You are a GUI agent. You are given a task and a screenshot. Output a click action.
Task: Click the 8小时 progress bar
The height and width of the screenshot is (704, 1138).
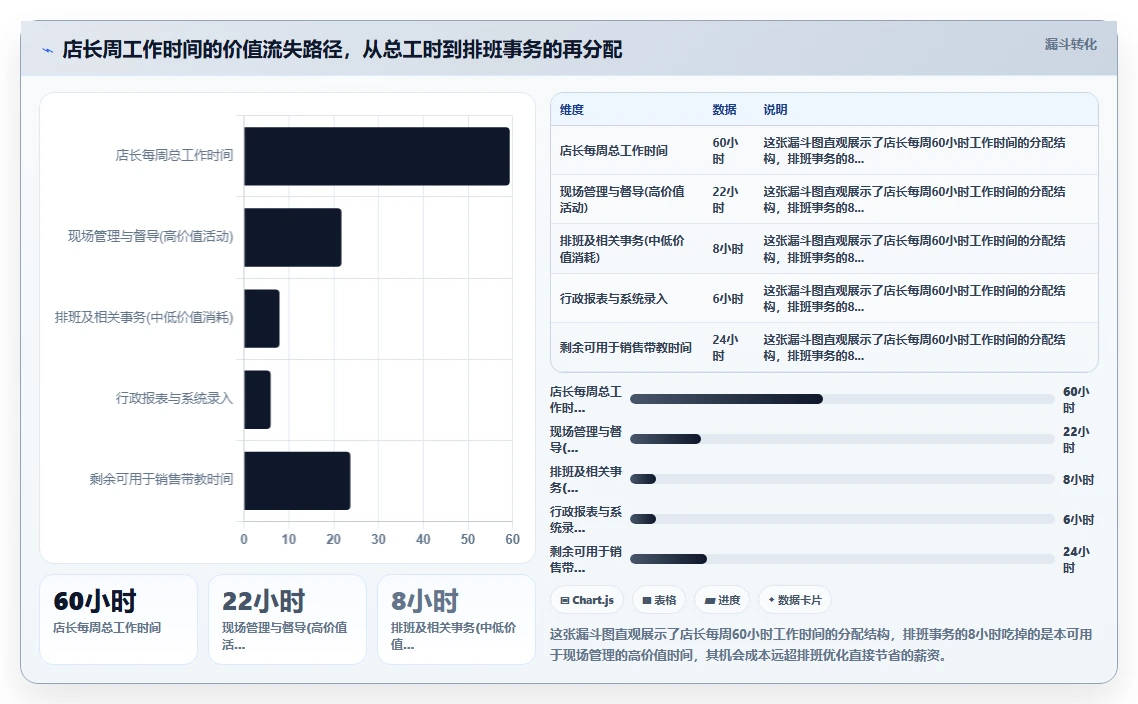(x=842, y=479)
